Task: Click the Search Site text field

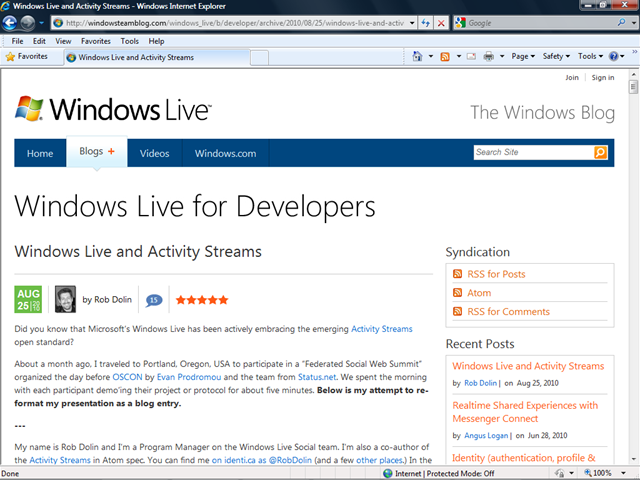Action: (x=533, y=152)
